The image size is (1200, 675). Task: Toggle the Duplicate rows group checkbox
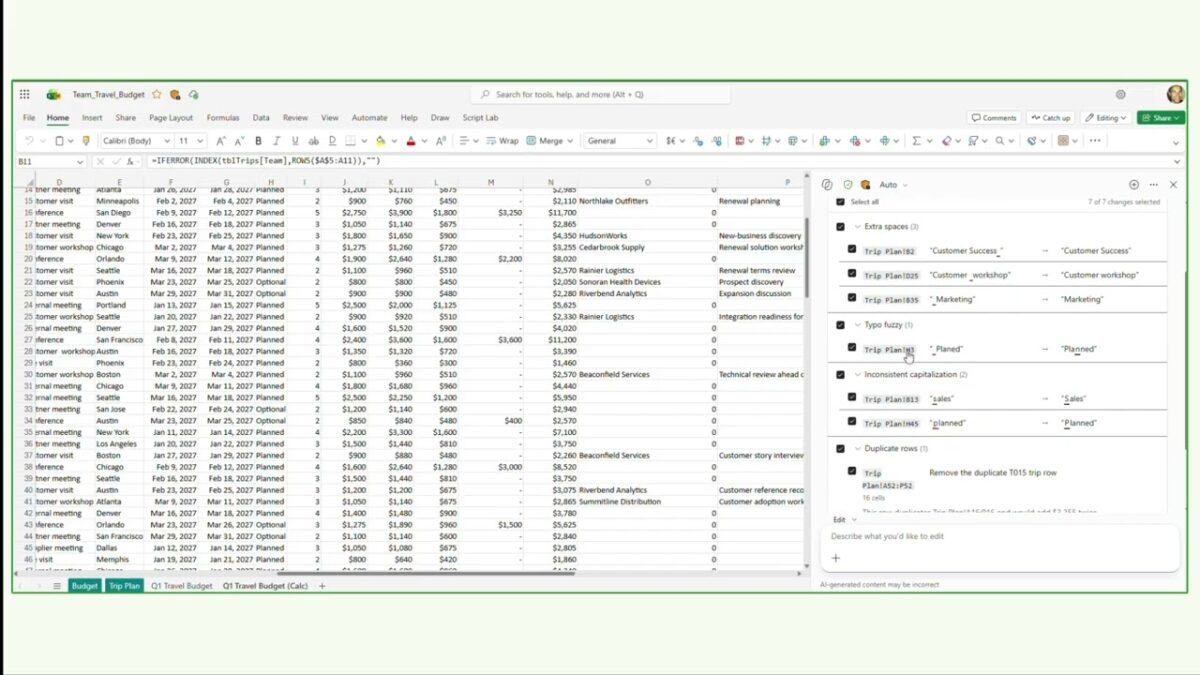[x=840, y=449]
